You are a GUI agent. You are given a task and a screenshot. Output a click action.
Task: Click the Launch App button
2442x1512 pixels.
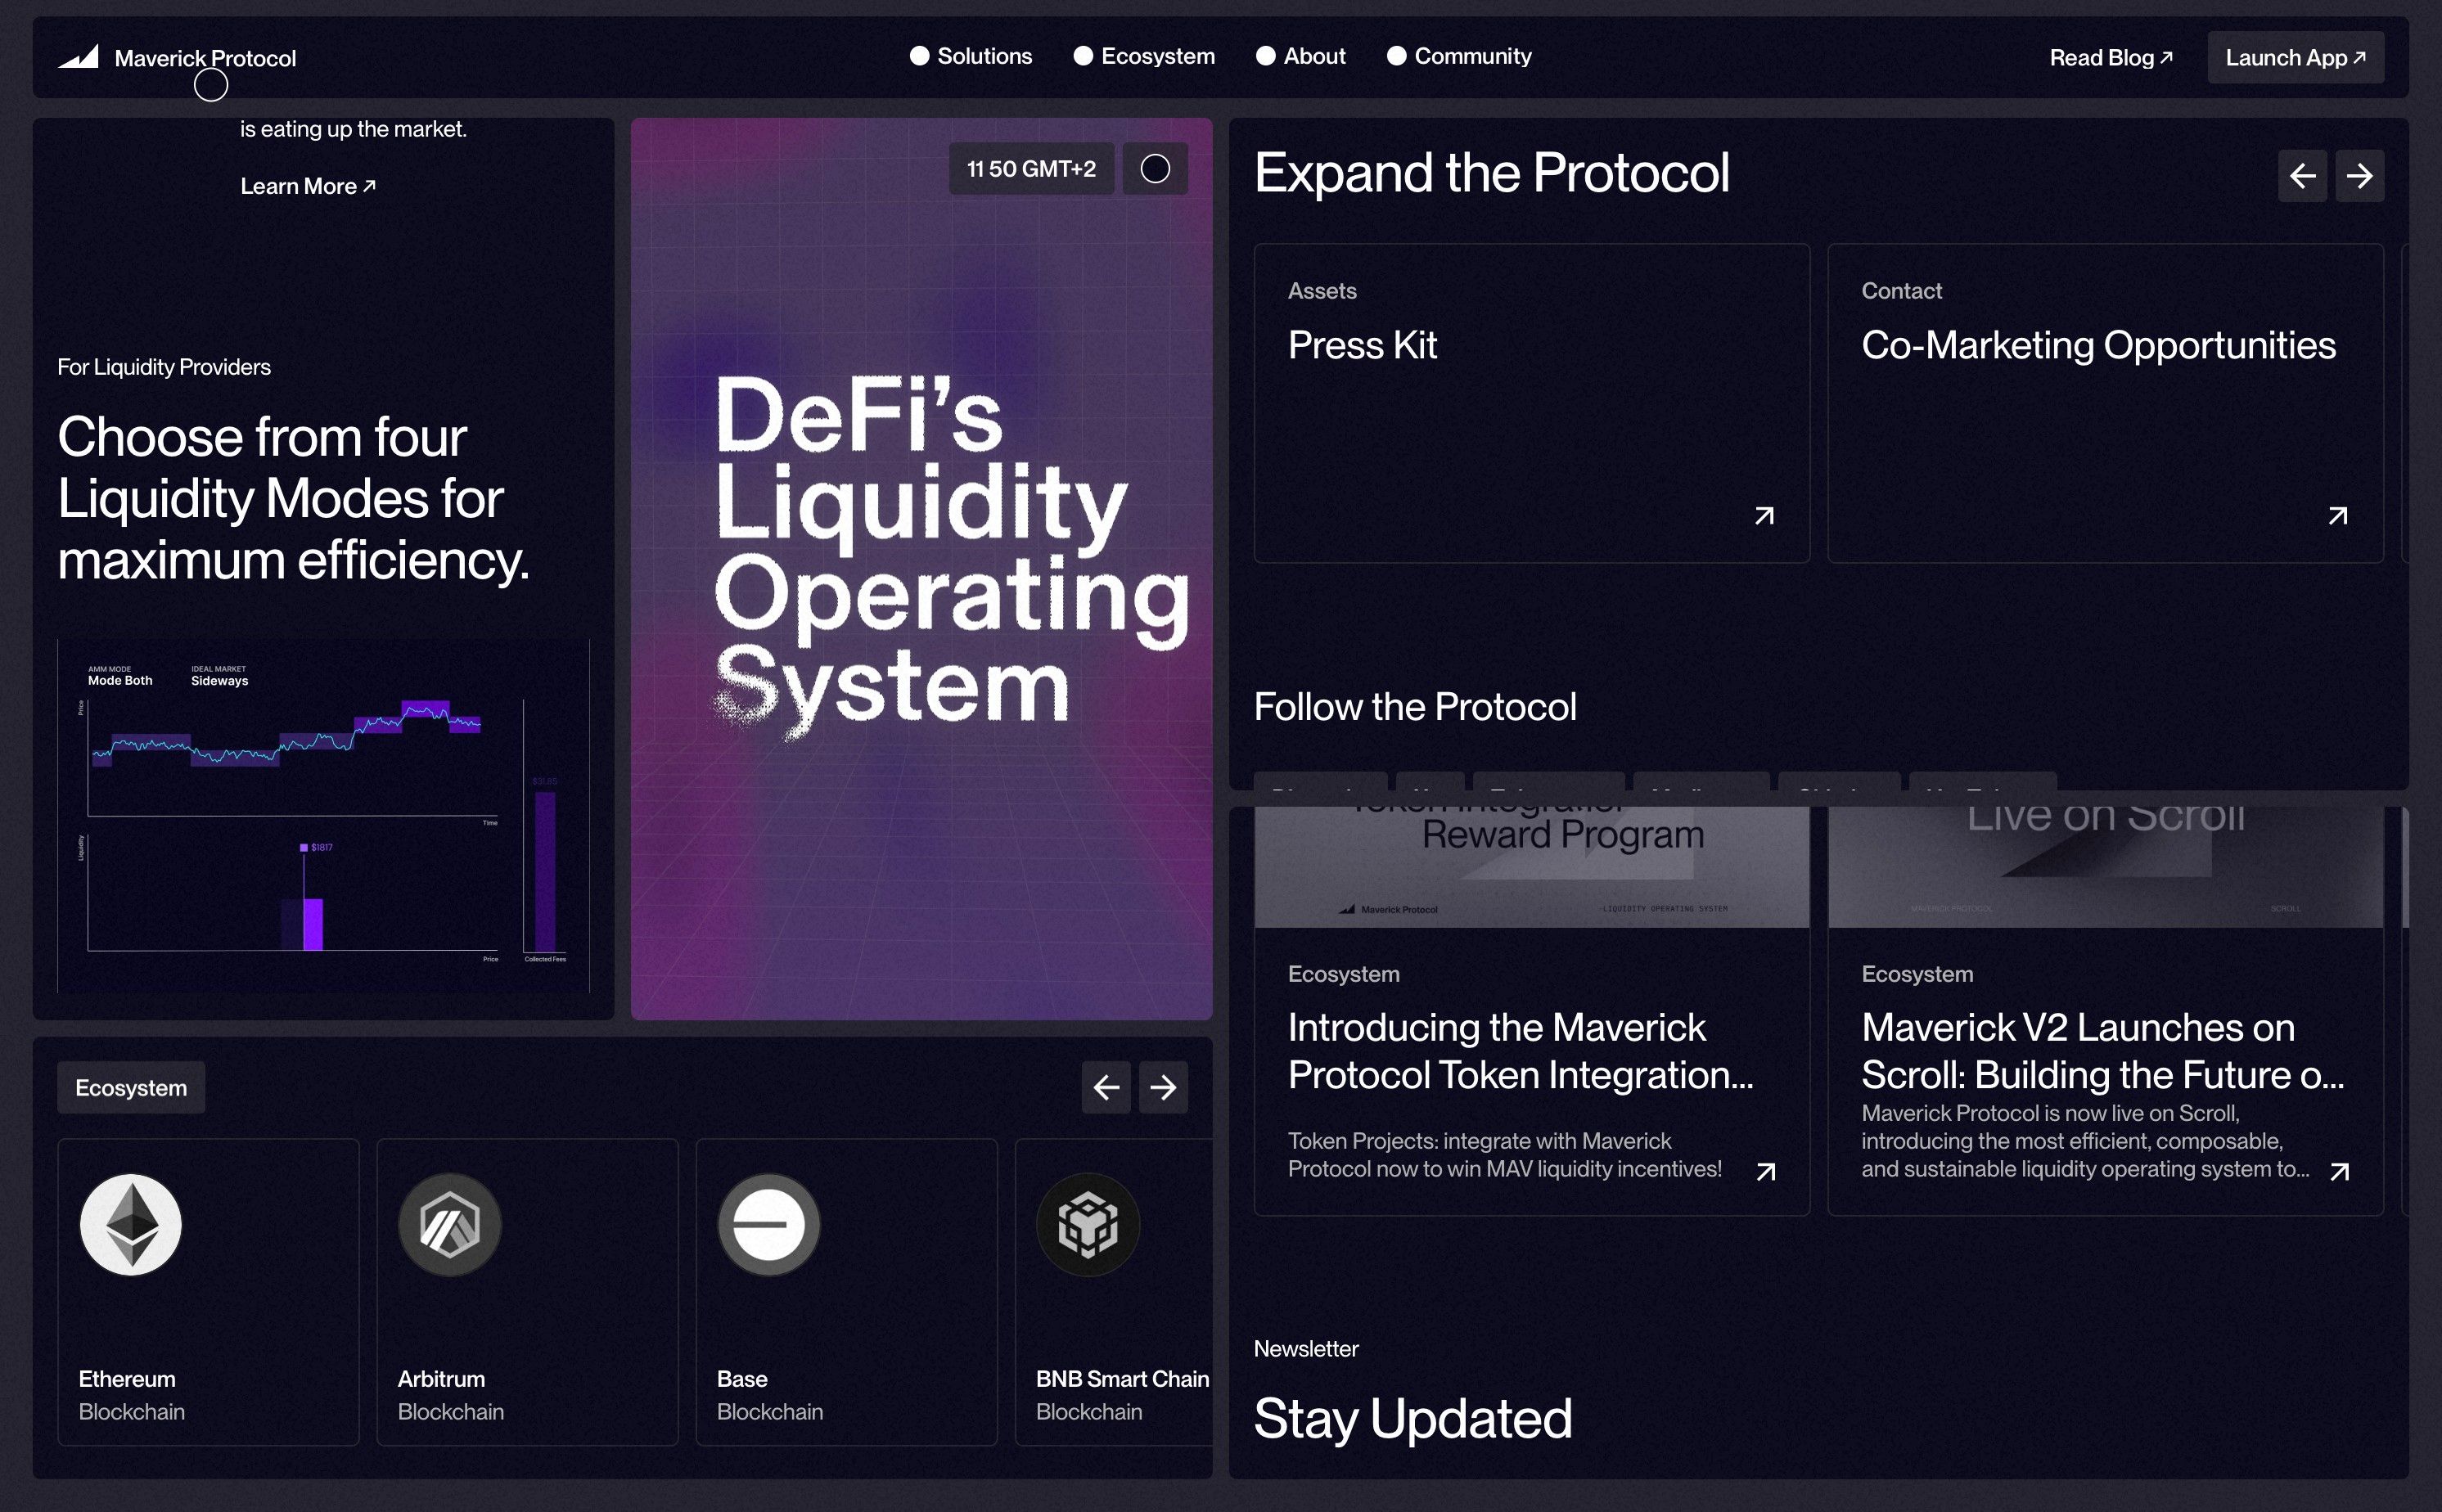2295,58
